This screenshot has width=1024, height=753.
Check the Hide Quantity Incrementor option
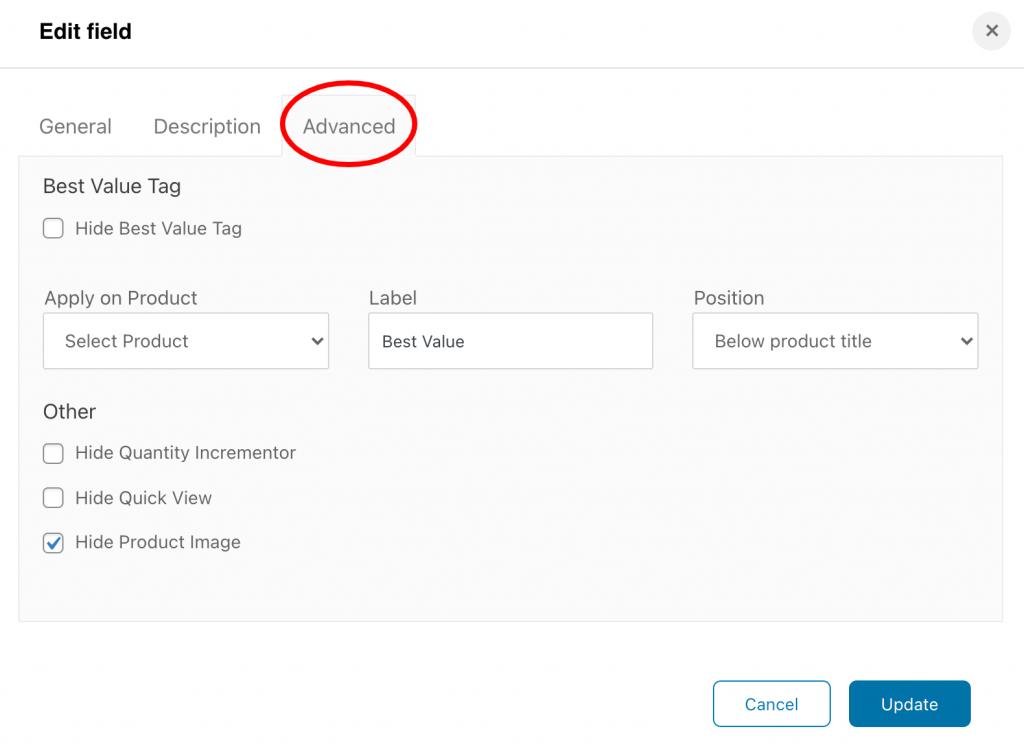[x=54, y=453]
